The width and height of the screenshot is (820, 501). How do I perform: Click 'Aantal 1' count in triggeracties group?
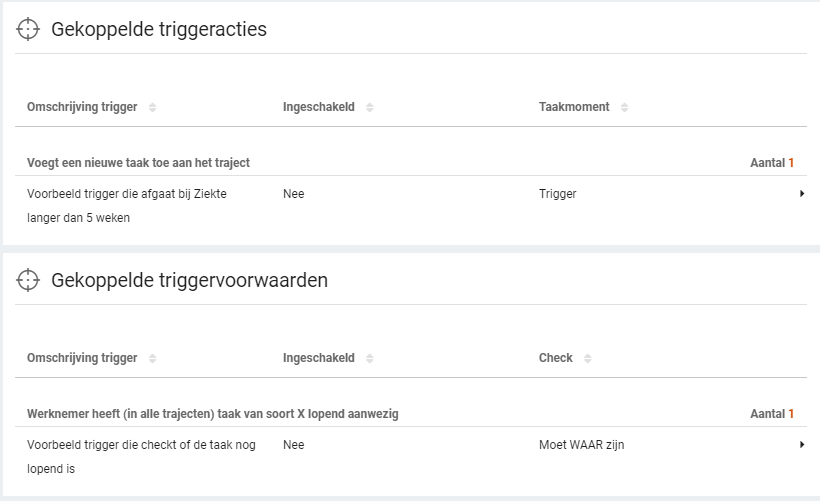[x=771, y=162]
